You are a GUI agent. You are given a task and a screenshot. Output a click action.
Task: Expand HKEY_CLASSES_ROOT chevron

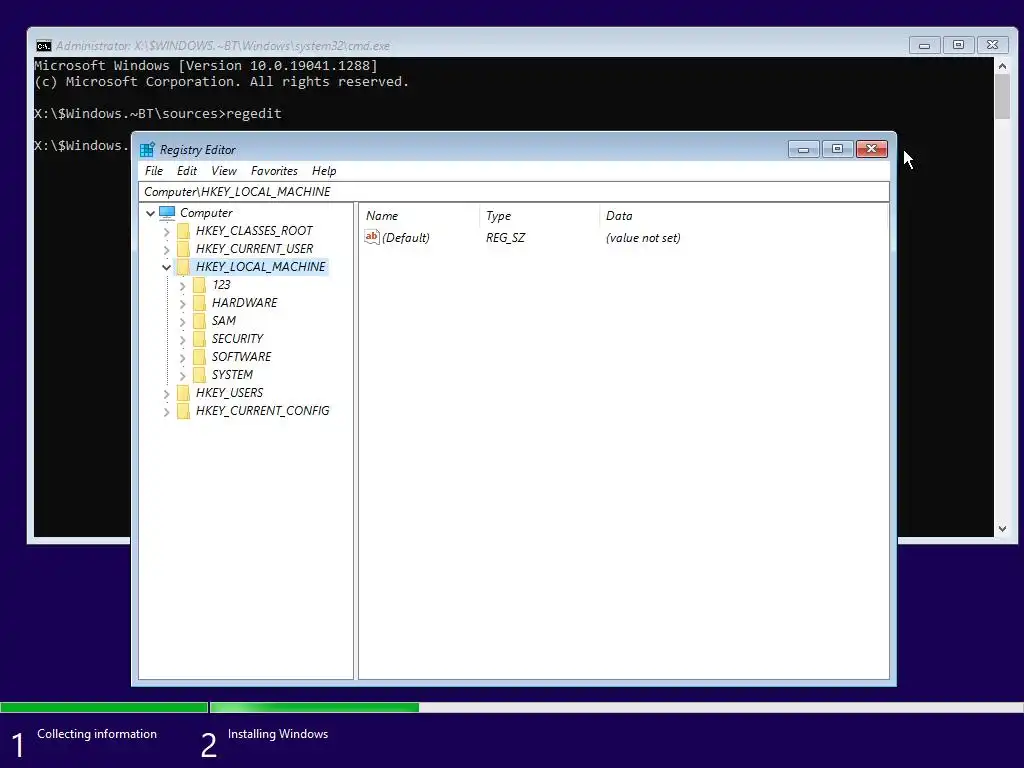(167, 231)
